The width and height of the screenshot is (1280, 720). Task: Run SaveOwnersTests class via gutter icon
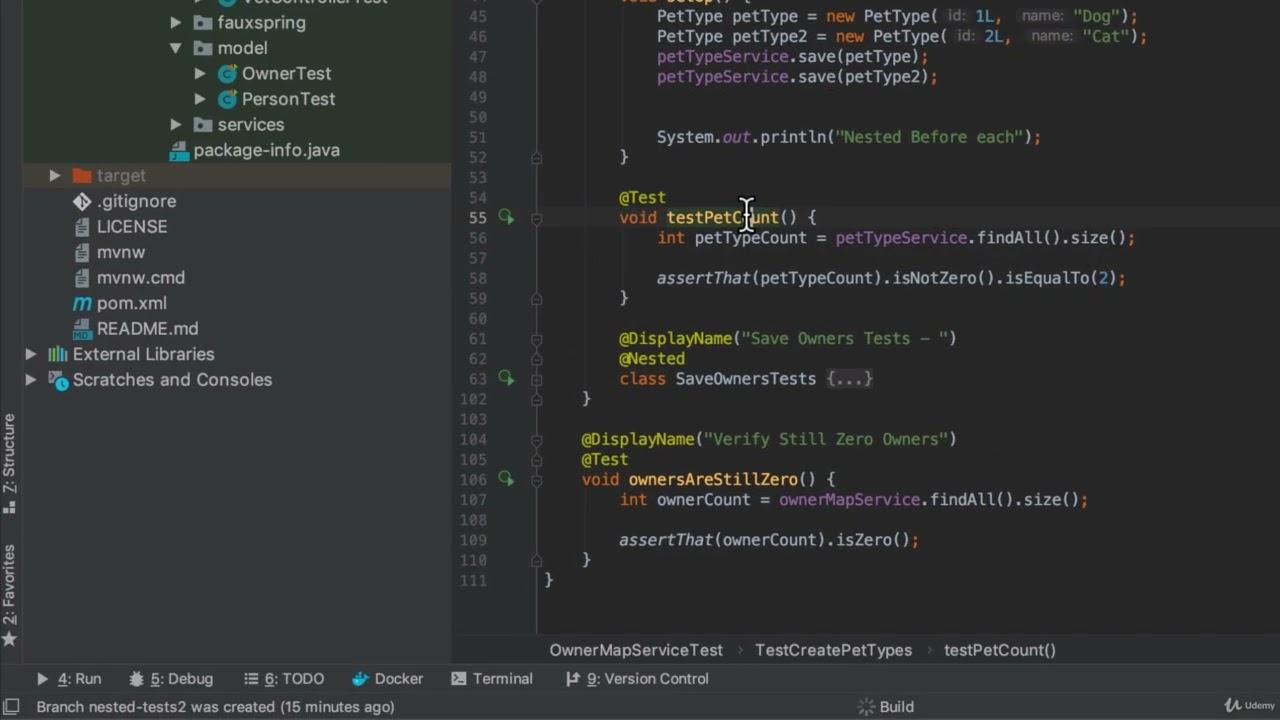point(506,378)
